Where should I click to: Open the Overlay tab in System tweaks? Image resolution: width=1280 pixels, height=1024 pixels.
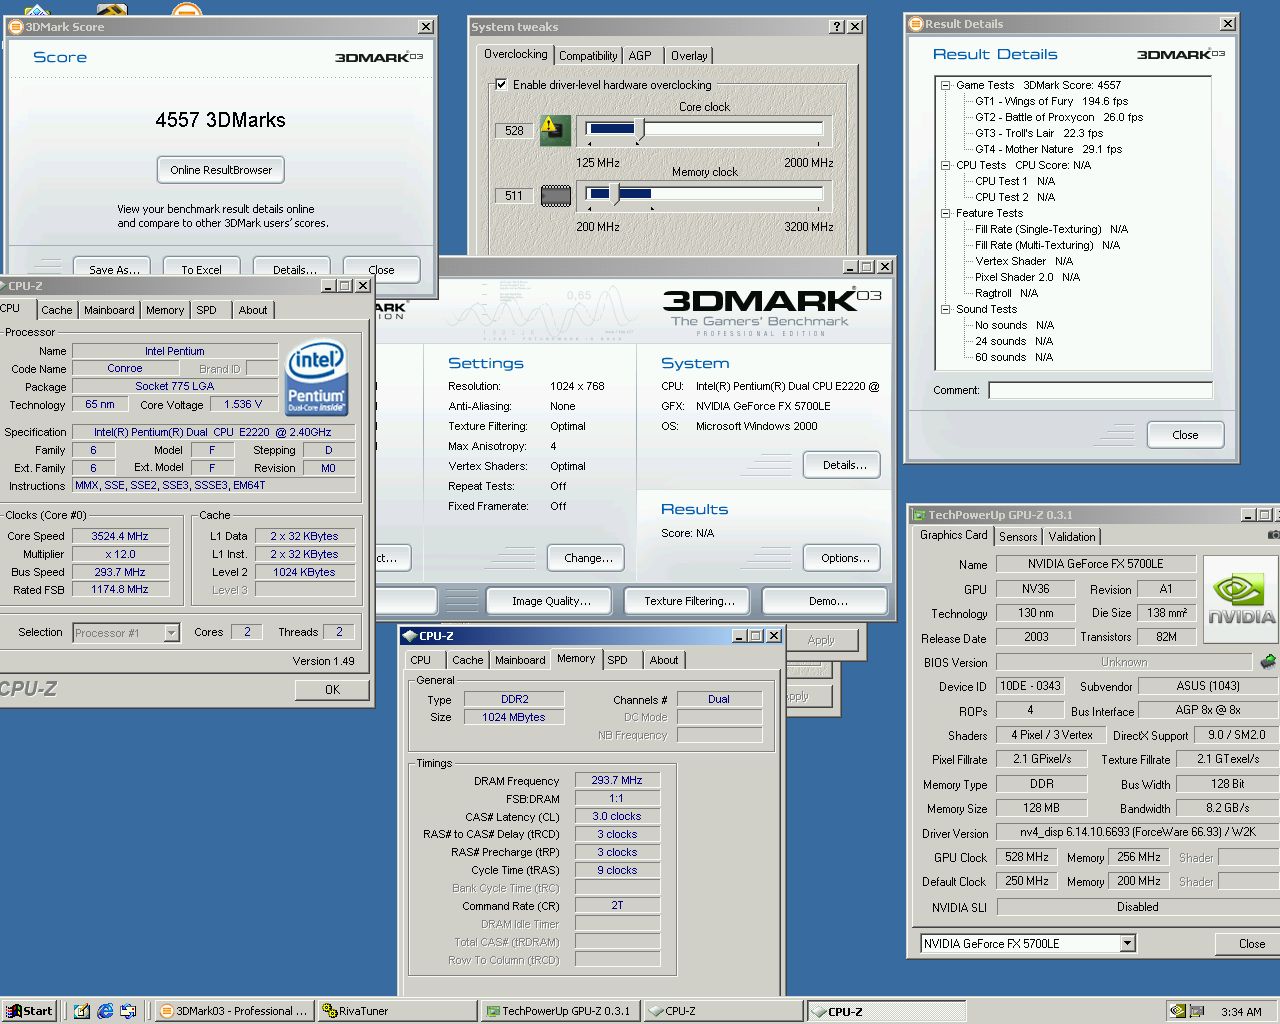tap(689, 56)
